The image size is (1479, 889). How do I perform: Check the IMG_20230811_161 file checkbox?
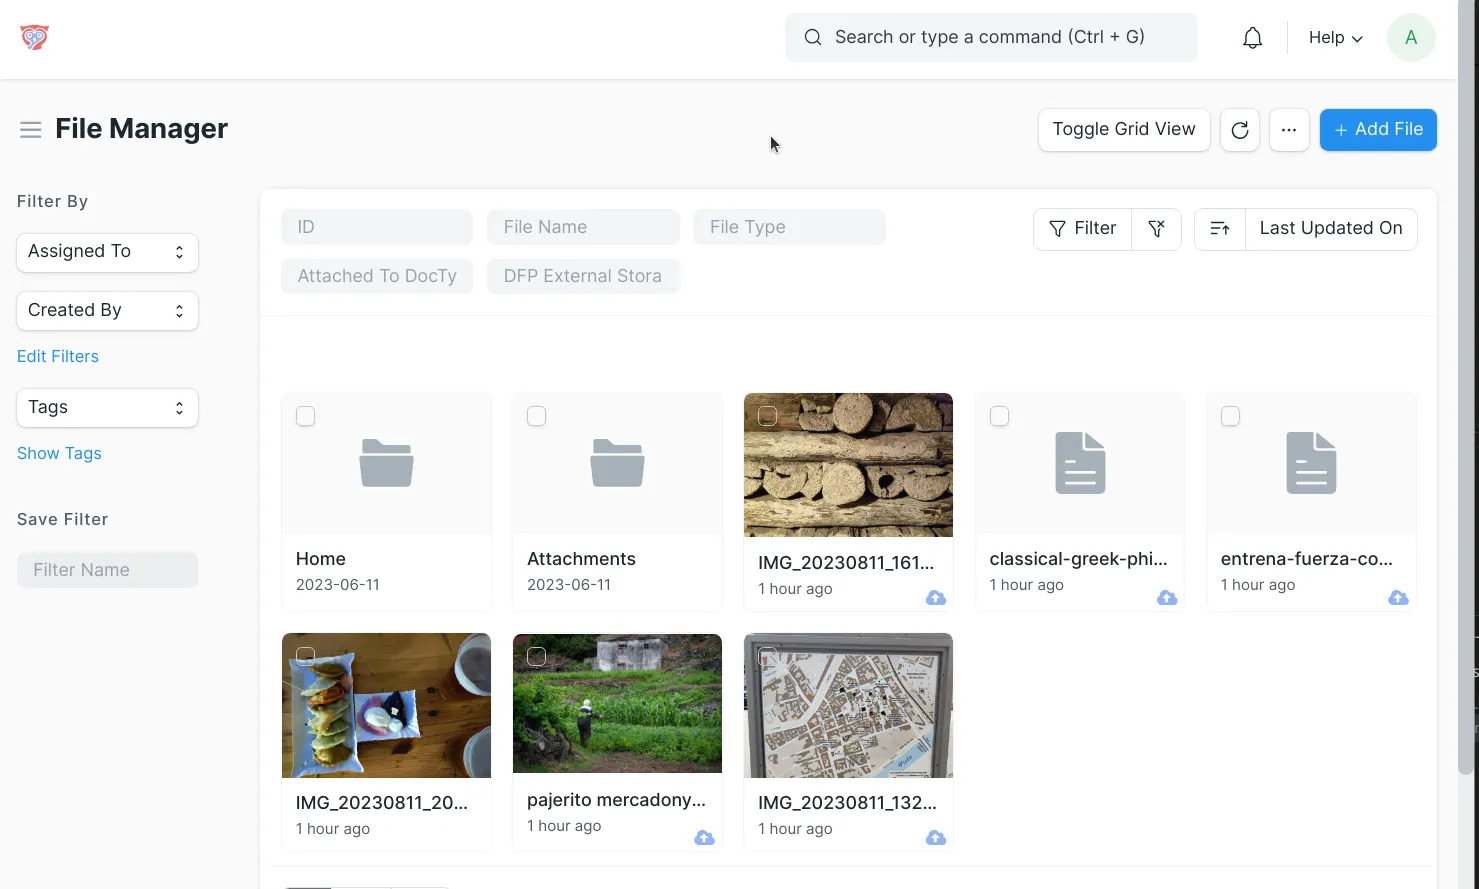click(x=768, y=416)
